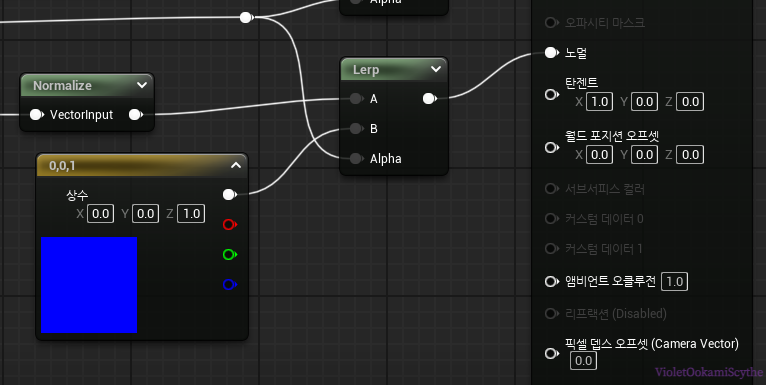Click the green channel output pin
This screenshot has height=385, width=766.
(x=230, y=255)
